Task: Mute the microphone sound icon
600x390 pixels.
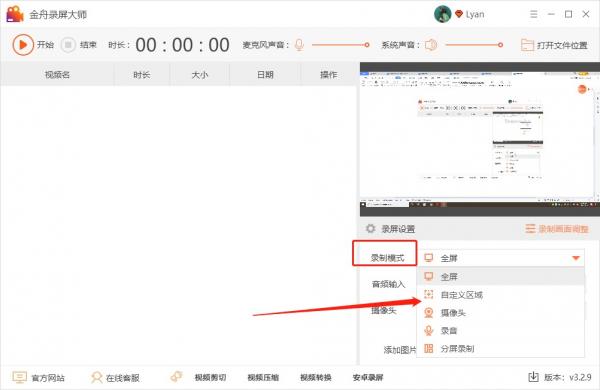Action: pos(299,45)
